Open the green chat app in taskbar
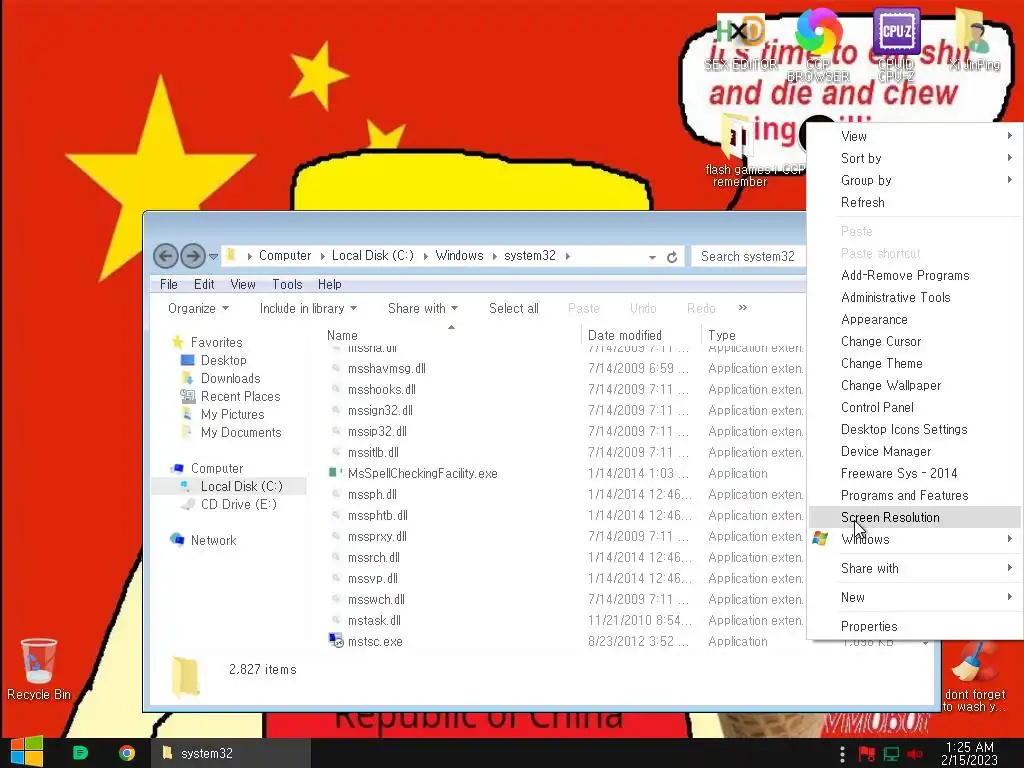The width and height of the screenshot is (1024, 768). [x=80, y=753]
